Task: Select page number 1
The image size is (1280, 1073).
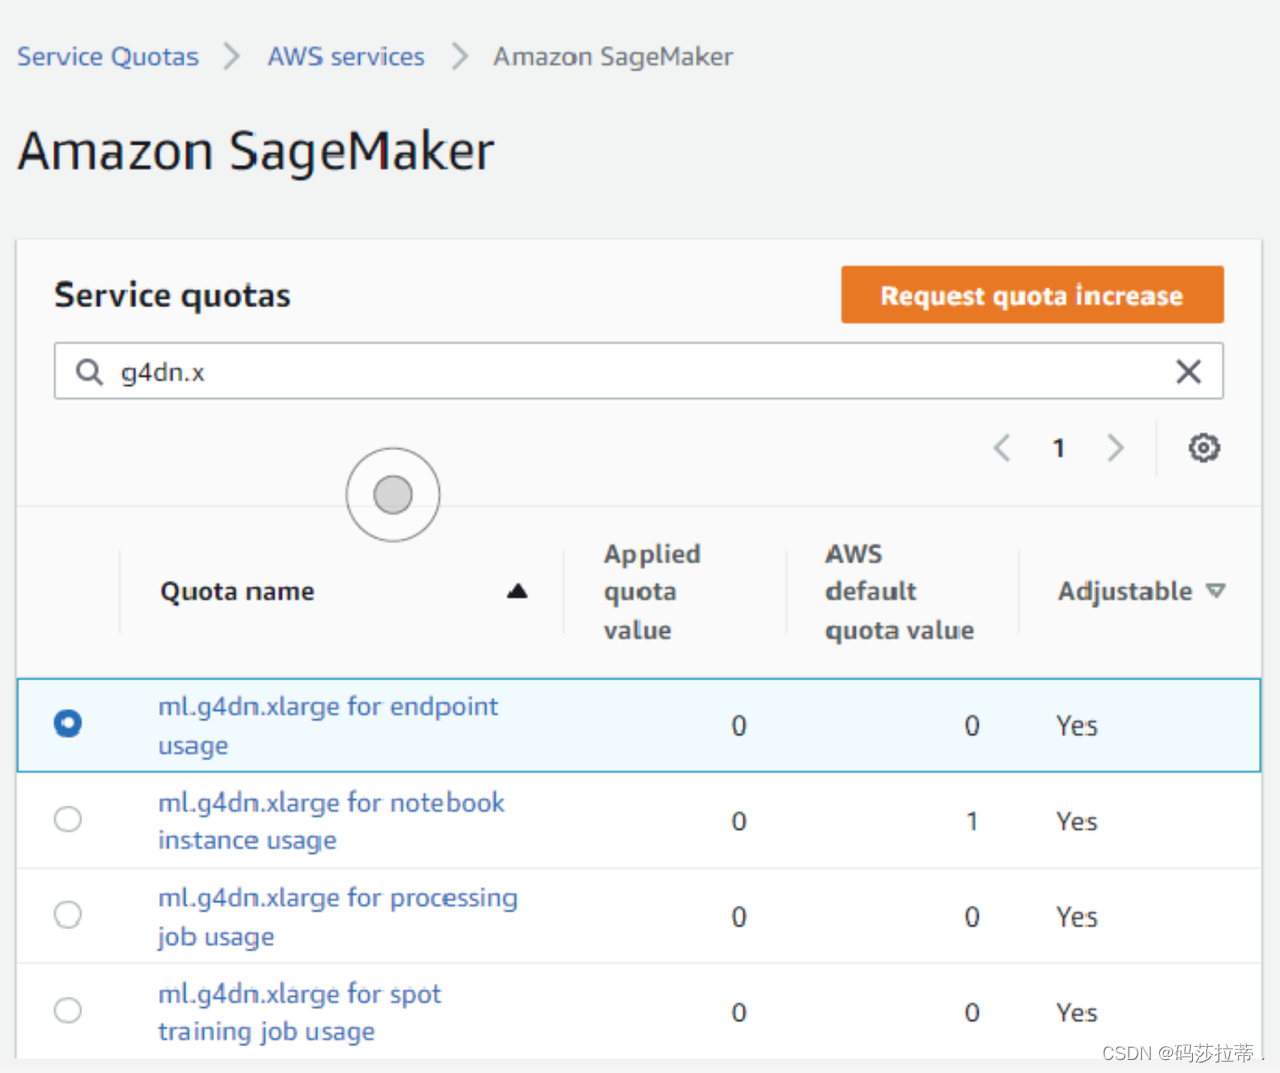Action: (1058, 448)
